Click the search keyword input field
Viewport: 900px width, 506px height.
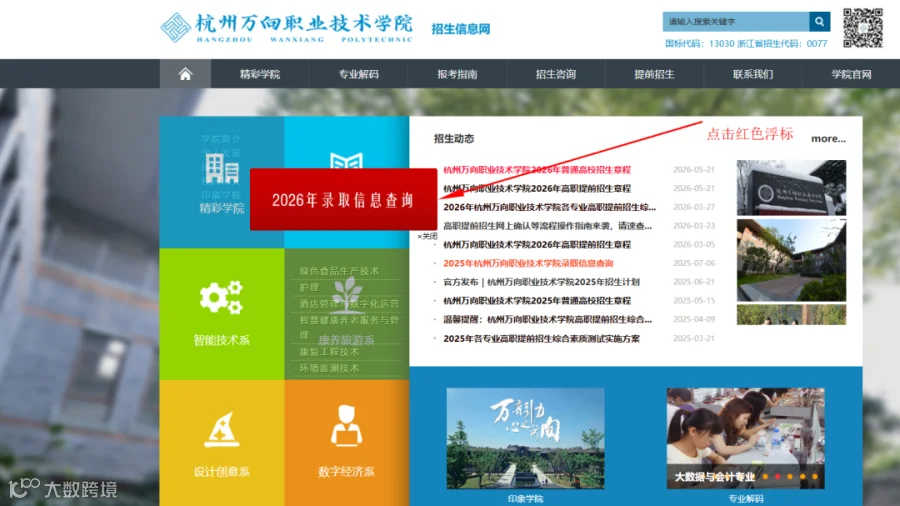coord(736,22)
